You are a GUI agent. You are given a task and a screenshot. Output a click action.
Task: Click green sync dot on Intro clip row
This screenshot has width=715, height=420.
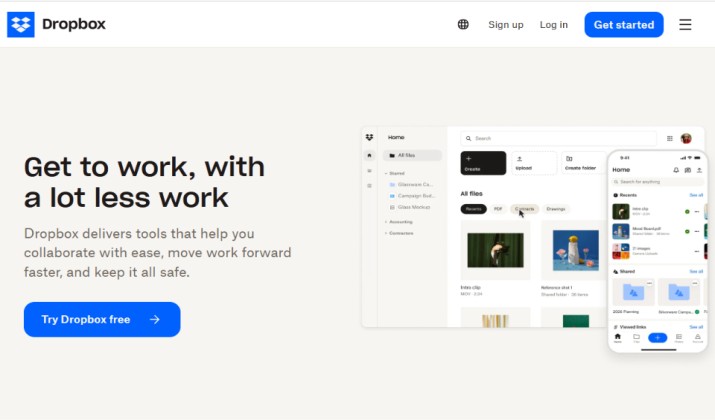687,212
